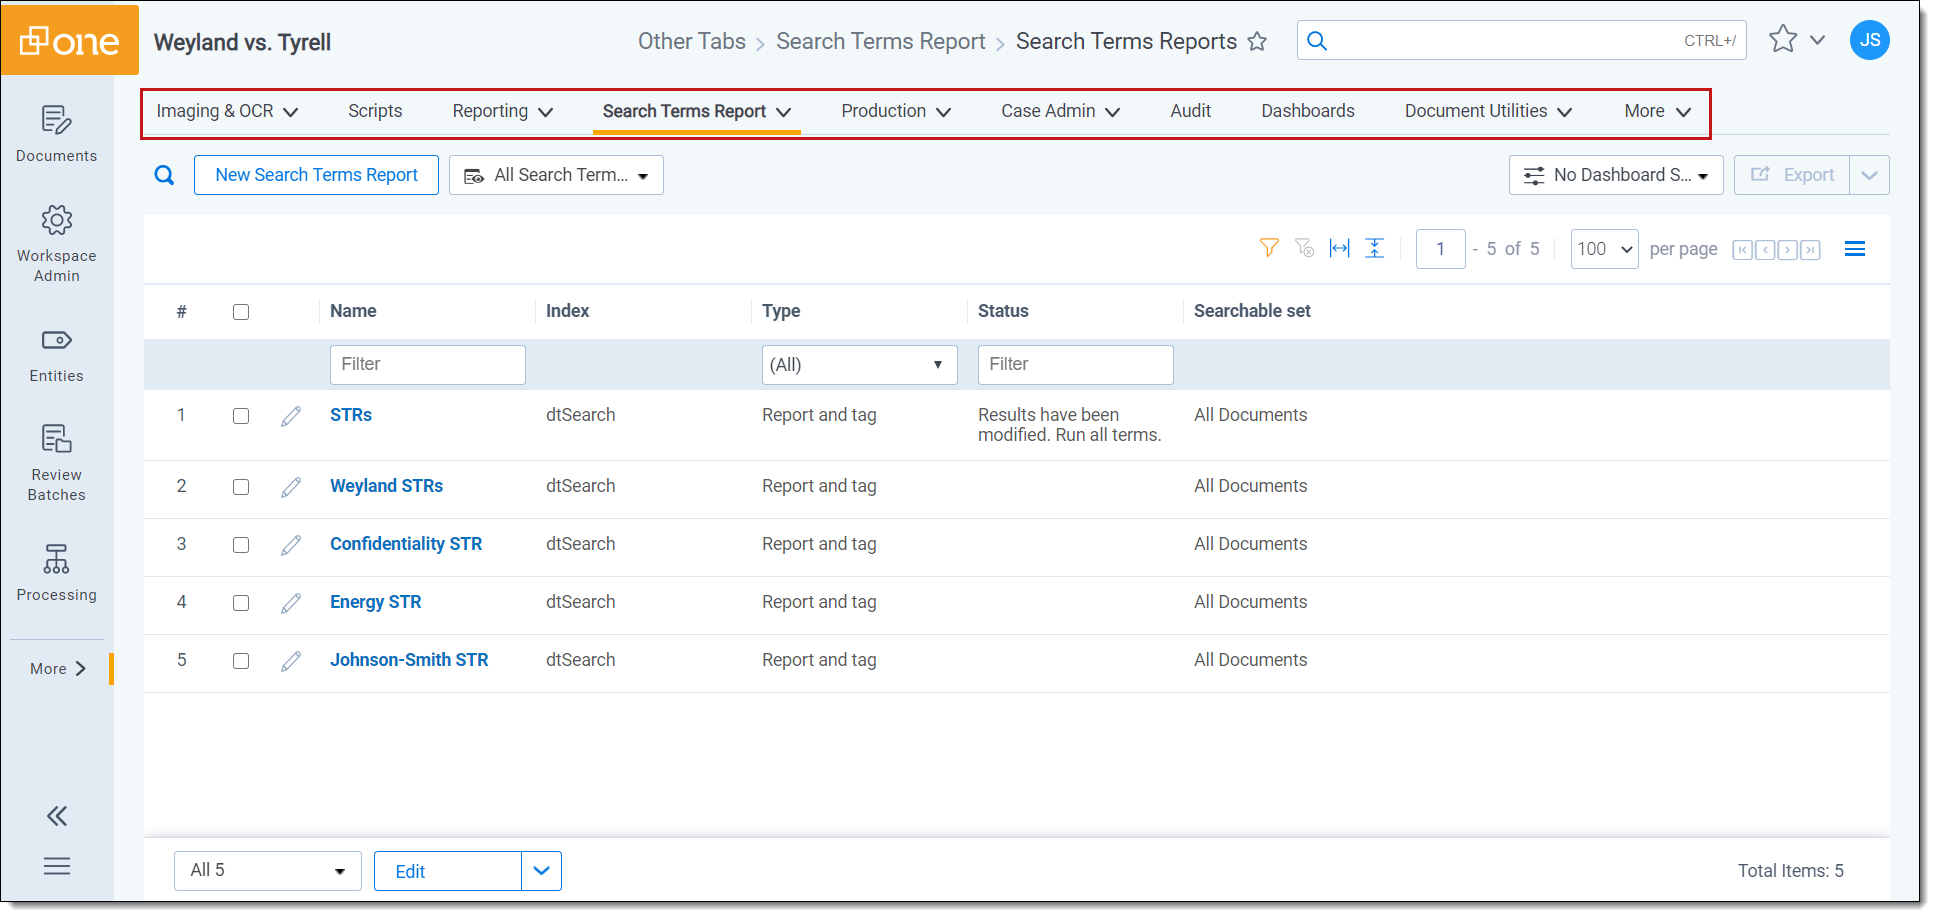
Task: Open the No Dashboard dropdown
Action: [1615, 175]
